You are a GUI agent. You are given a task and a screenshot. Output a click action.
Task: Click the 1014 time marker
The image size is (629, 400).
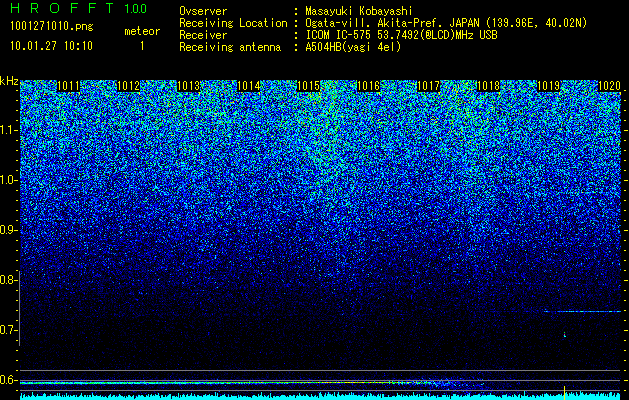[249, 86]
